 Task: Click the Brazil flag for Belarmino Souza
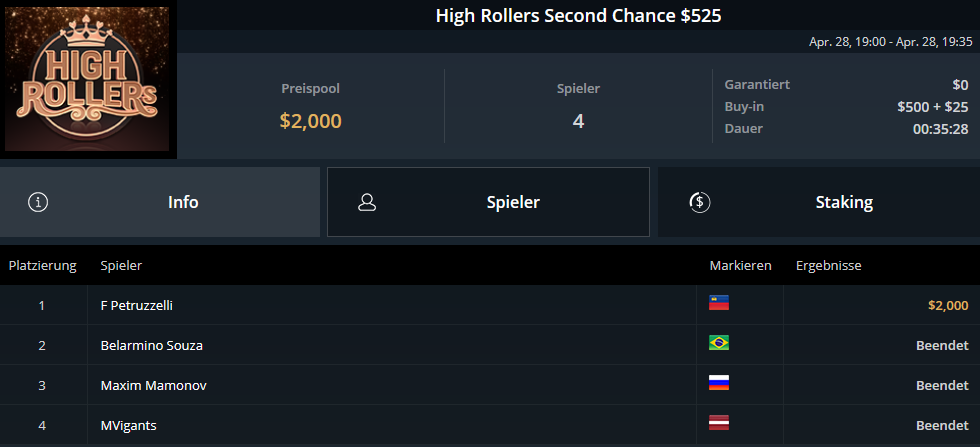click(719, 343)
